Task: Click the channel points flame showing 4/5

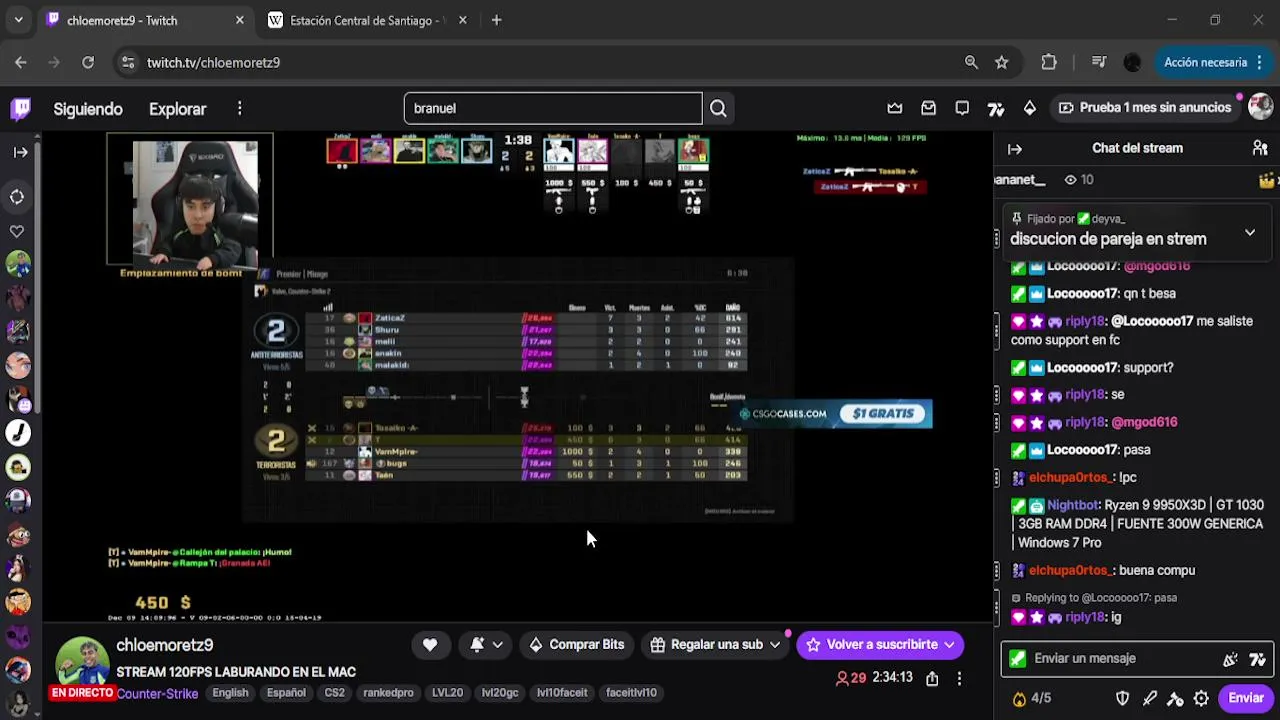Action: click(x=1031, y=698)
